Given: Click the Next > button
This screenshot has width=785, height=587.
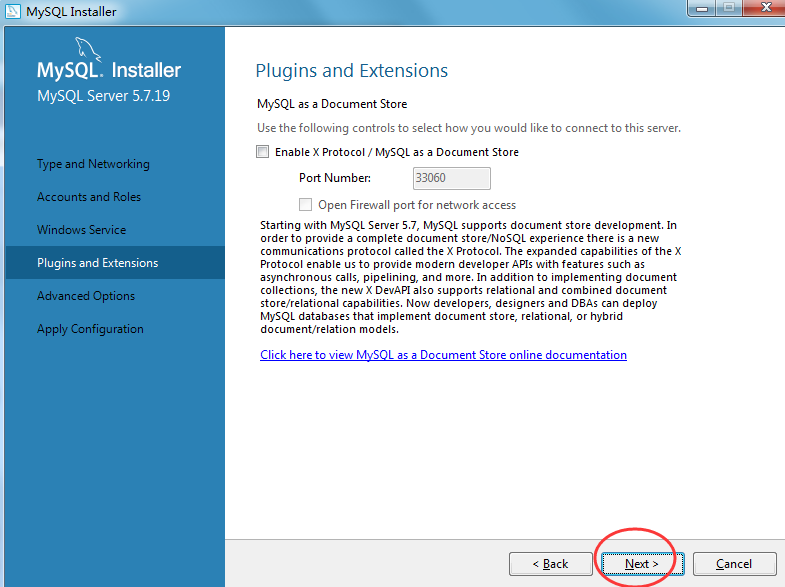Looking at the screenshot, I should pyautogui.click(x=642, y=564).
